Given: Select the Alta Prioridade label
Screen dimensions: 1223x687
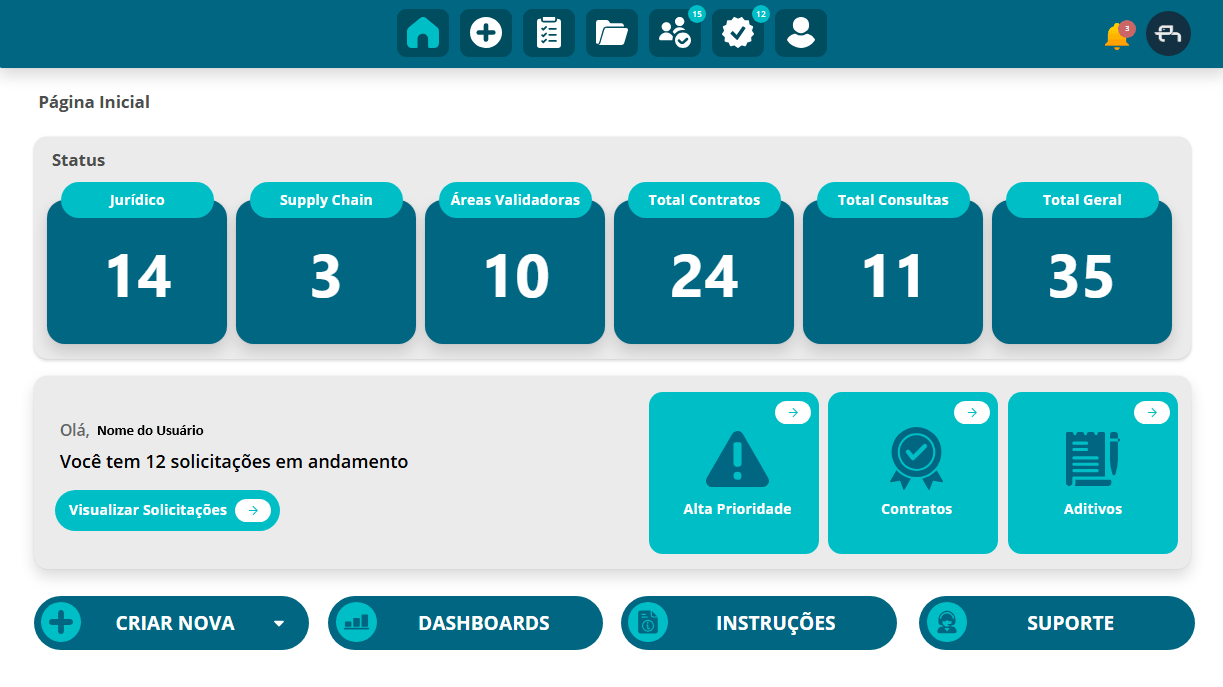Looking at the screenshot, I should pos(737,509).
